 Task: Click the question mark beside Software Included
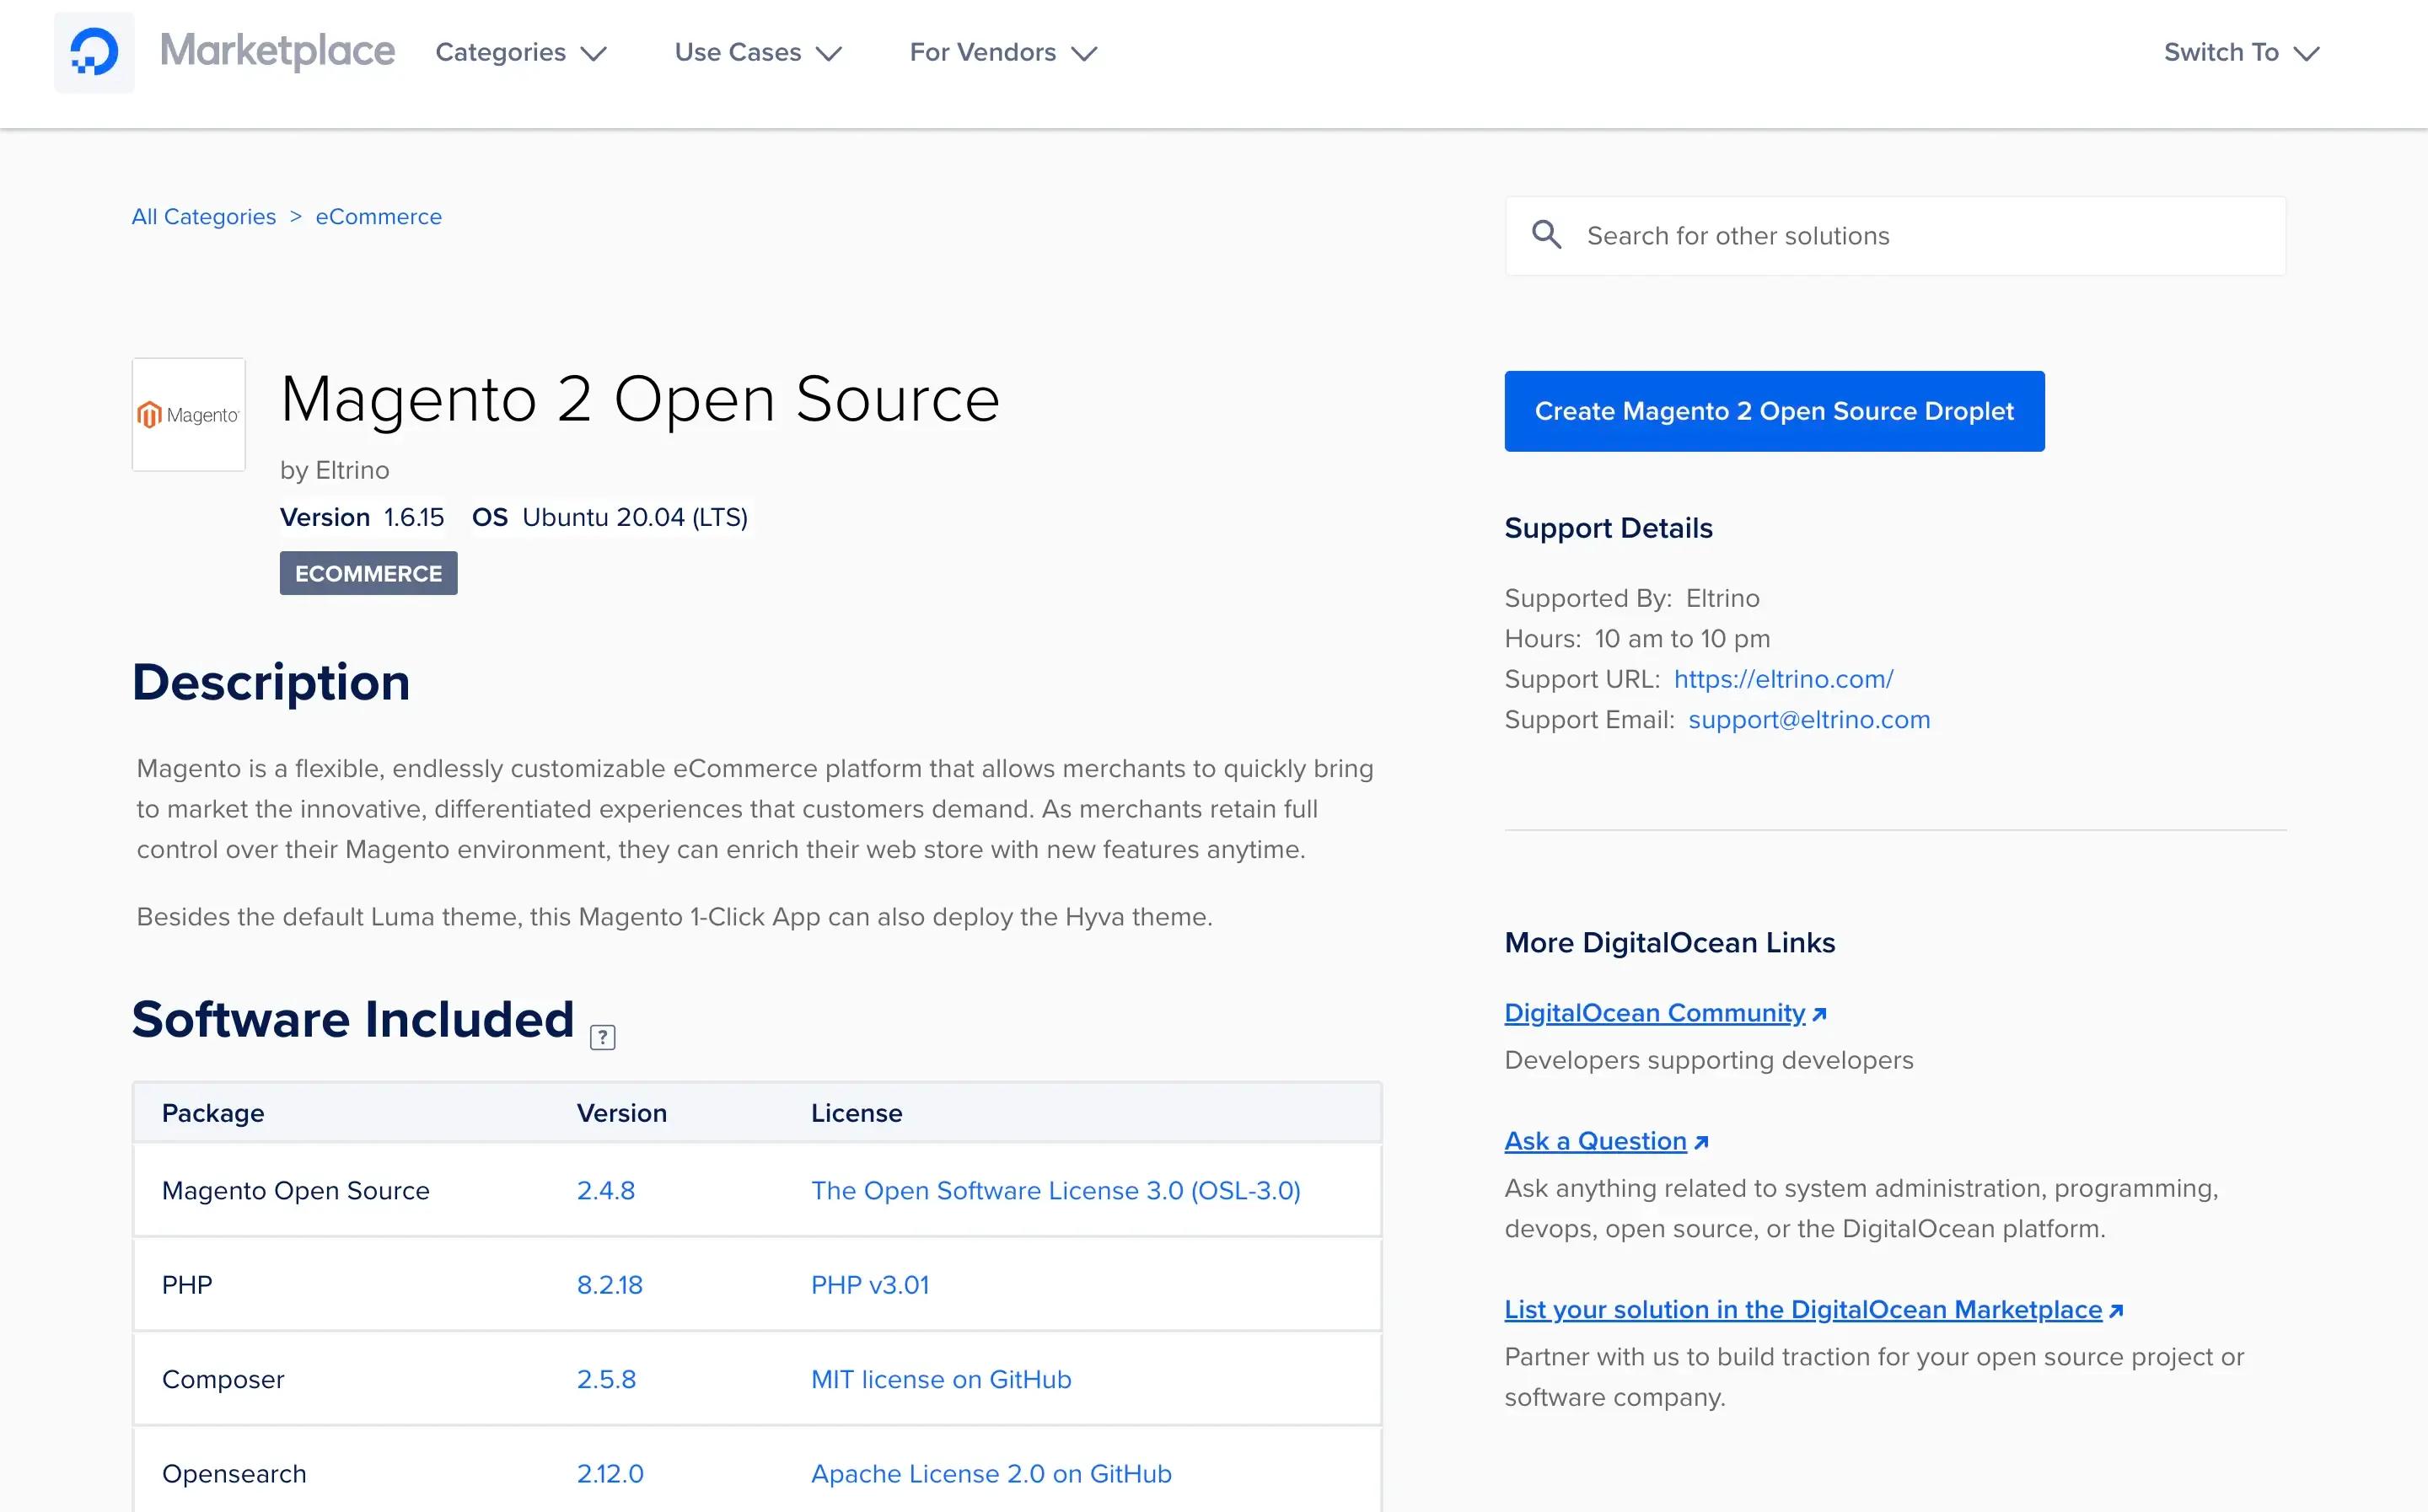tap(602, 1037)
